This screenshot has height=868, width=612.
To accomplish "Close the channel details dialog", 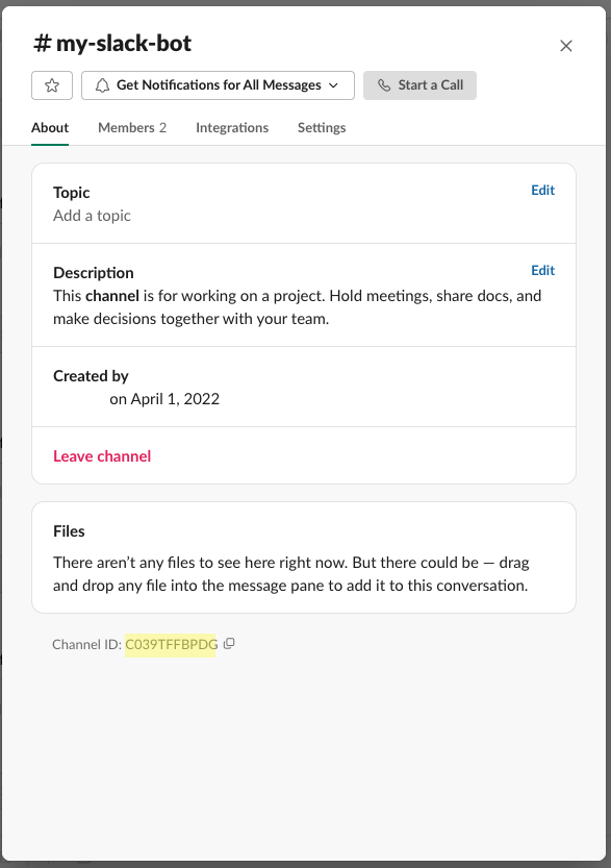I will click(x=566, y=46).
